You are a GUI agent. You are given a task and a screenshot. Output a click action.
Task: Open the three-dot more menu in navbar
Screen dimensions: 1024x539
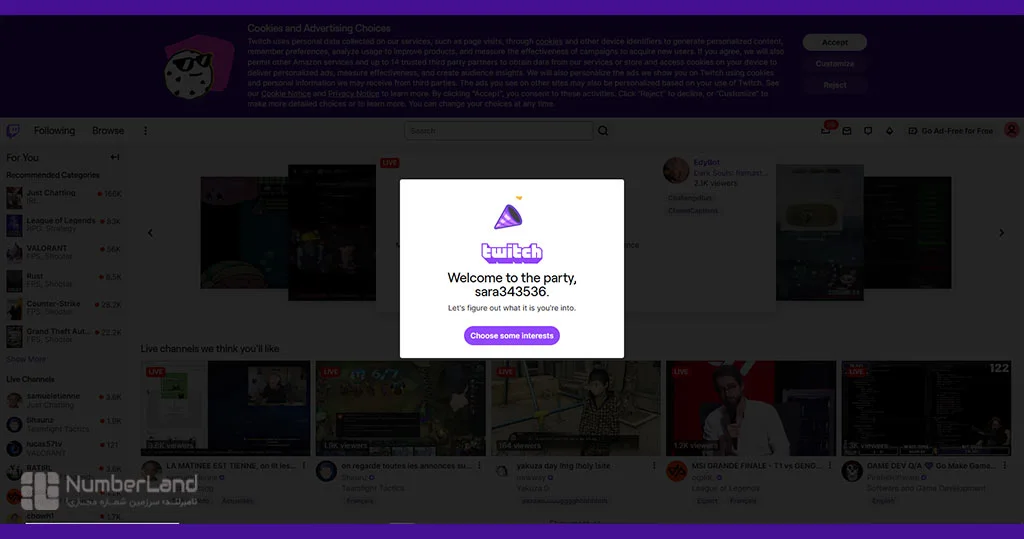pyautogui.click(x=146, y=131)
